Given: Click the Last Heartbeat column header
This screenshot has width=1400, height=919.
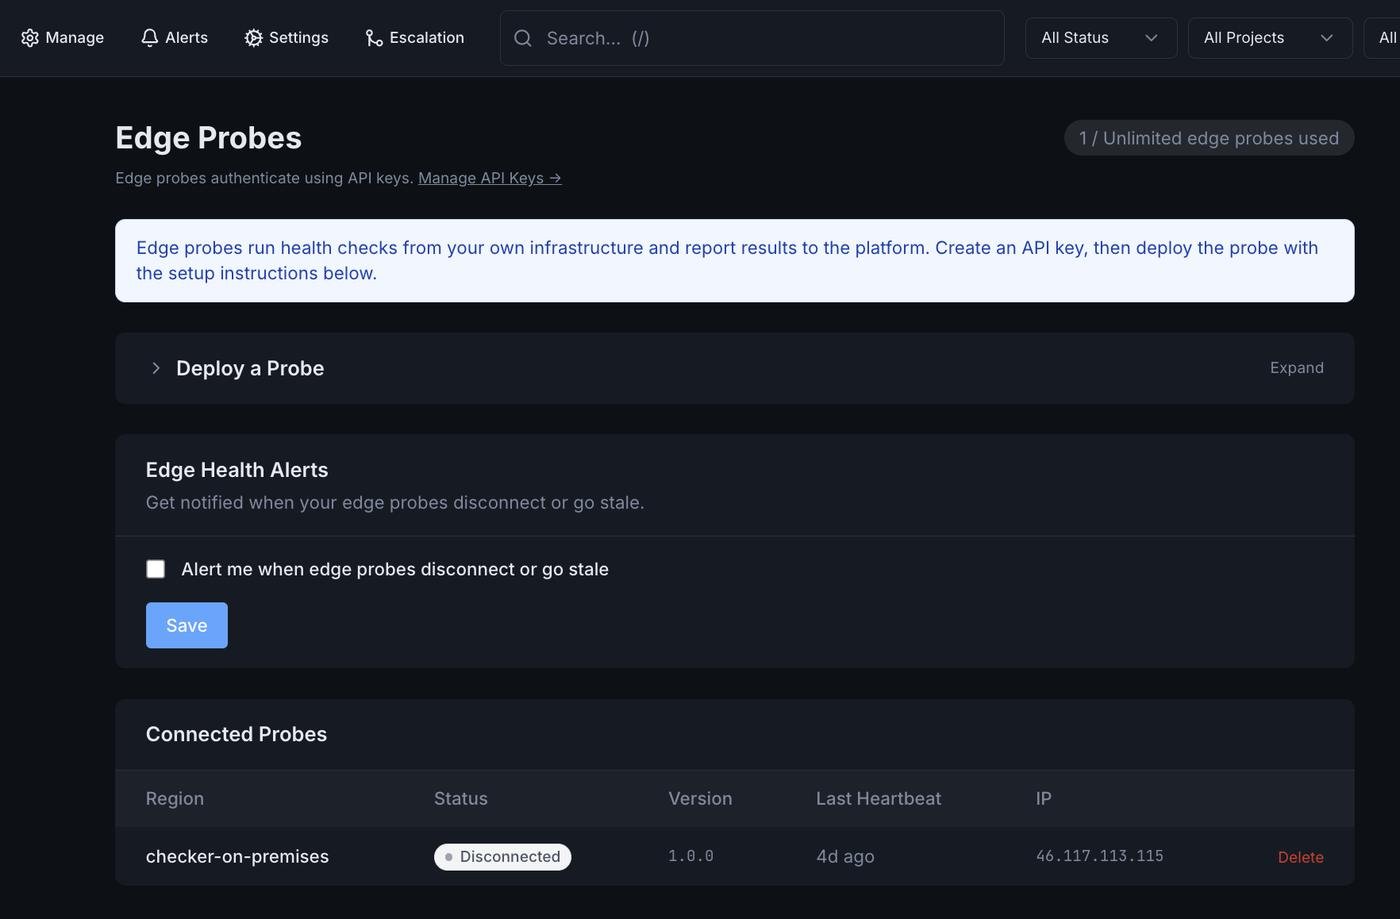Looking at the screenshot, I should (878, 799).
